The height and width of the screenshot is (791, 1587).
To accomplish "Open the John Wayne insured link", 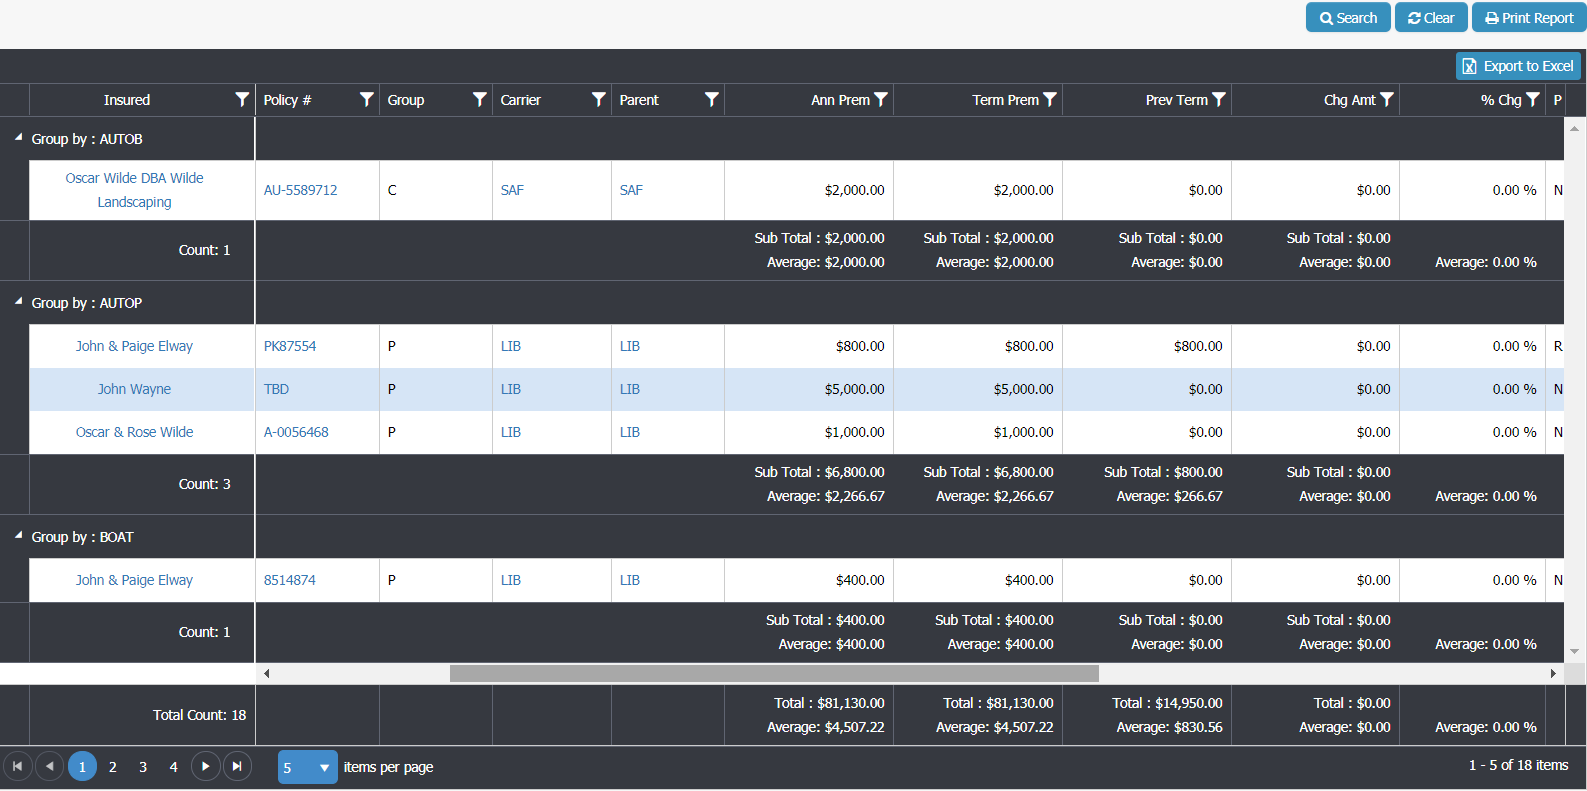I will click(134, 389).
